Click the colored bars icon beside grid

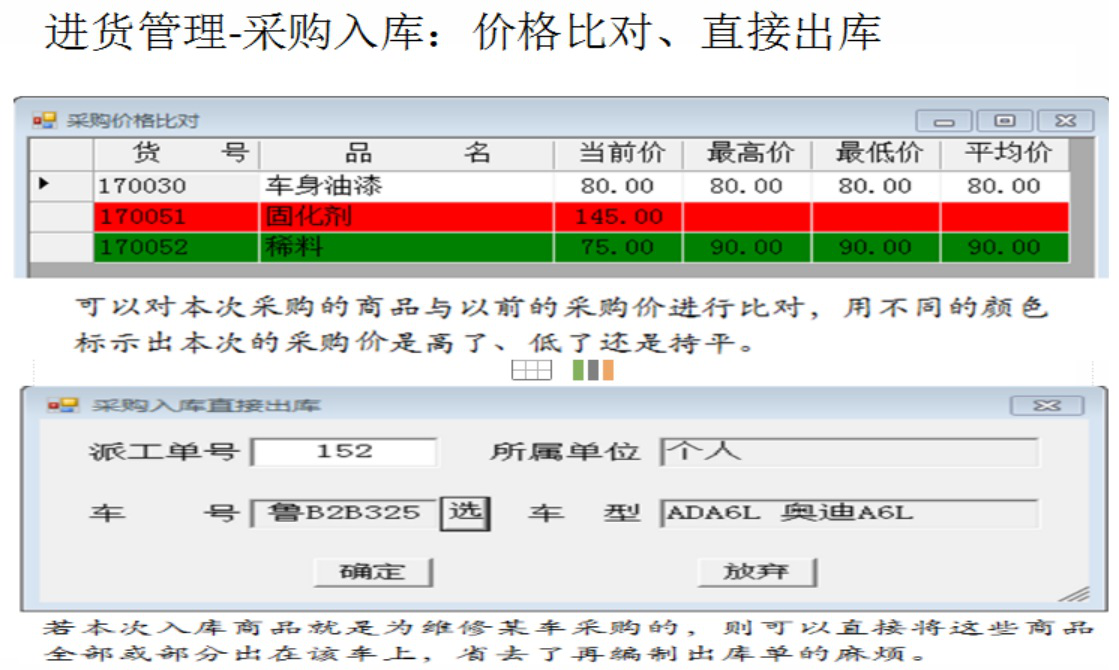(593, 370)
